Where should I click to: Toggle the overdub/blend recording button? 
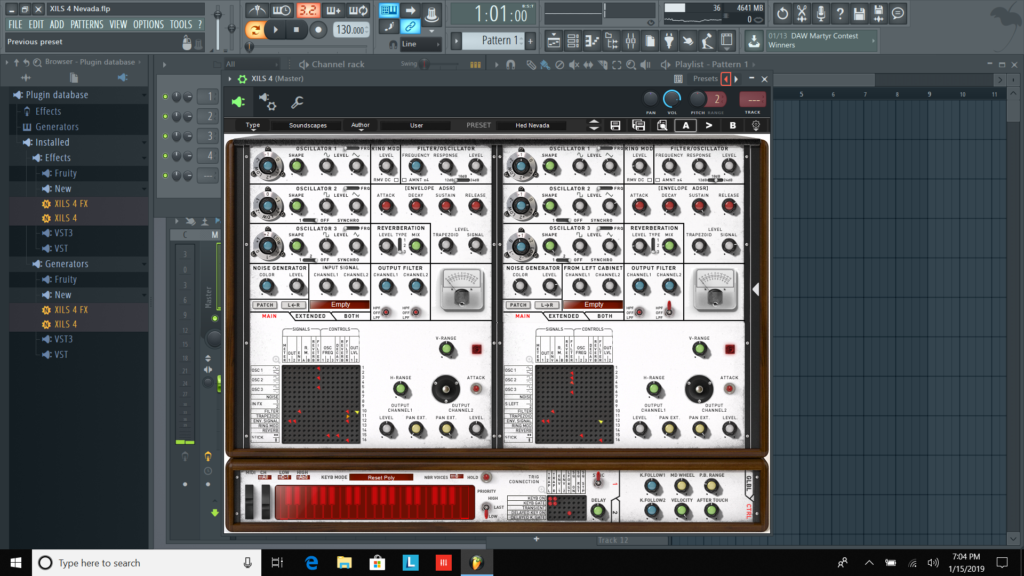click(x=332, y=10)
